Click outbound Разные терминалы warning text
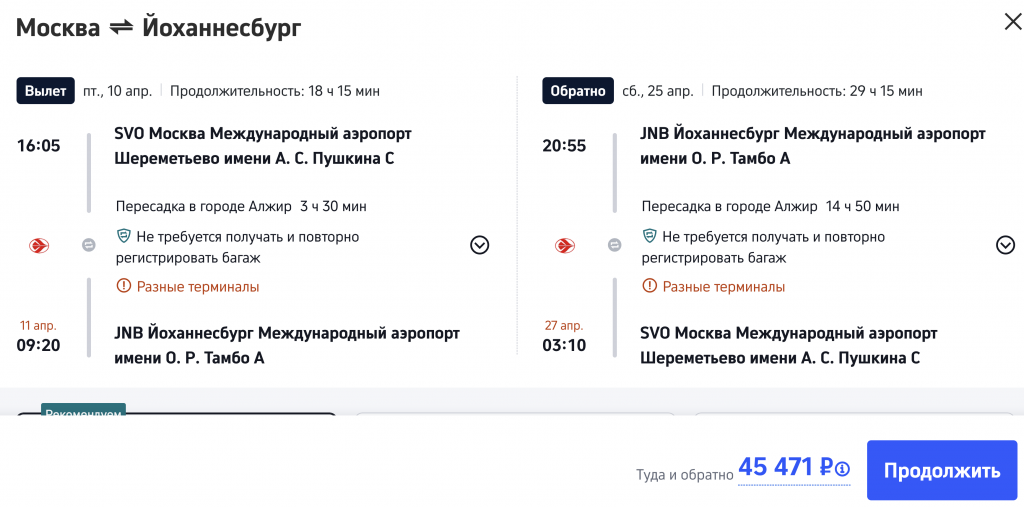 coord(198,287)
